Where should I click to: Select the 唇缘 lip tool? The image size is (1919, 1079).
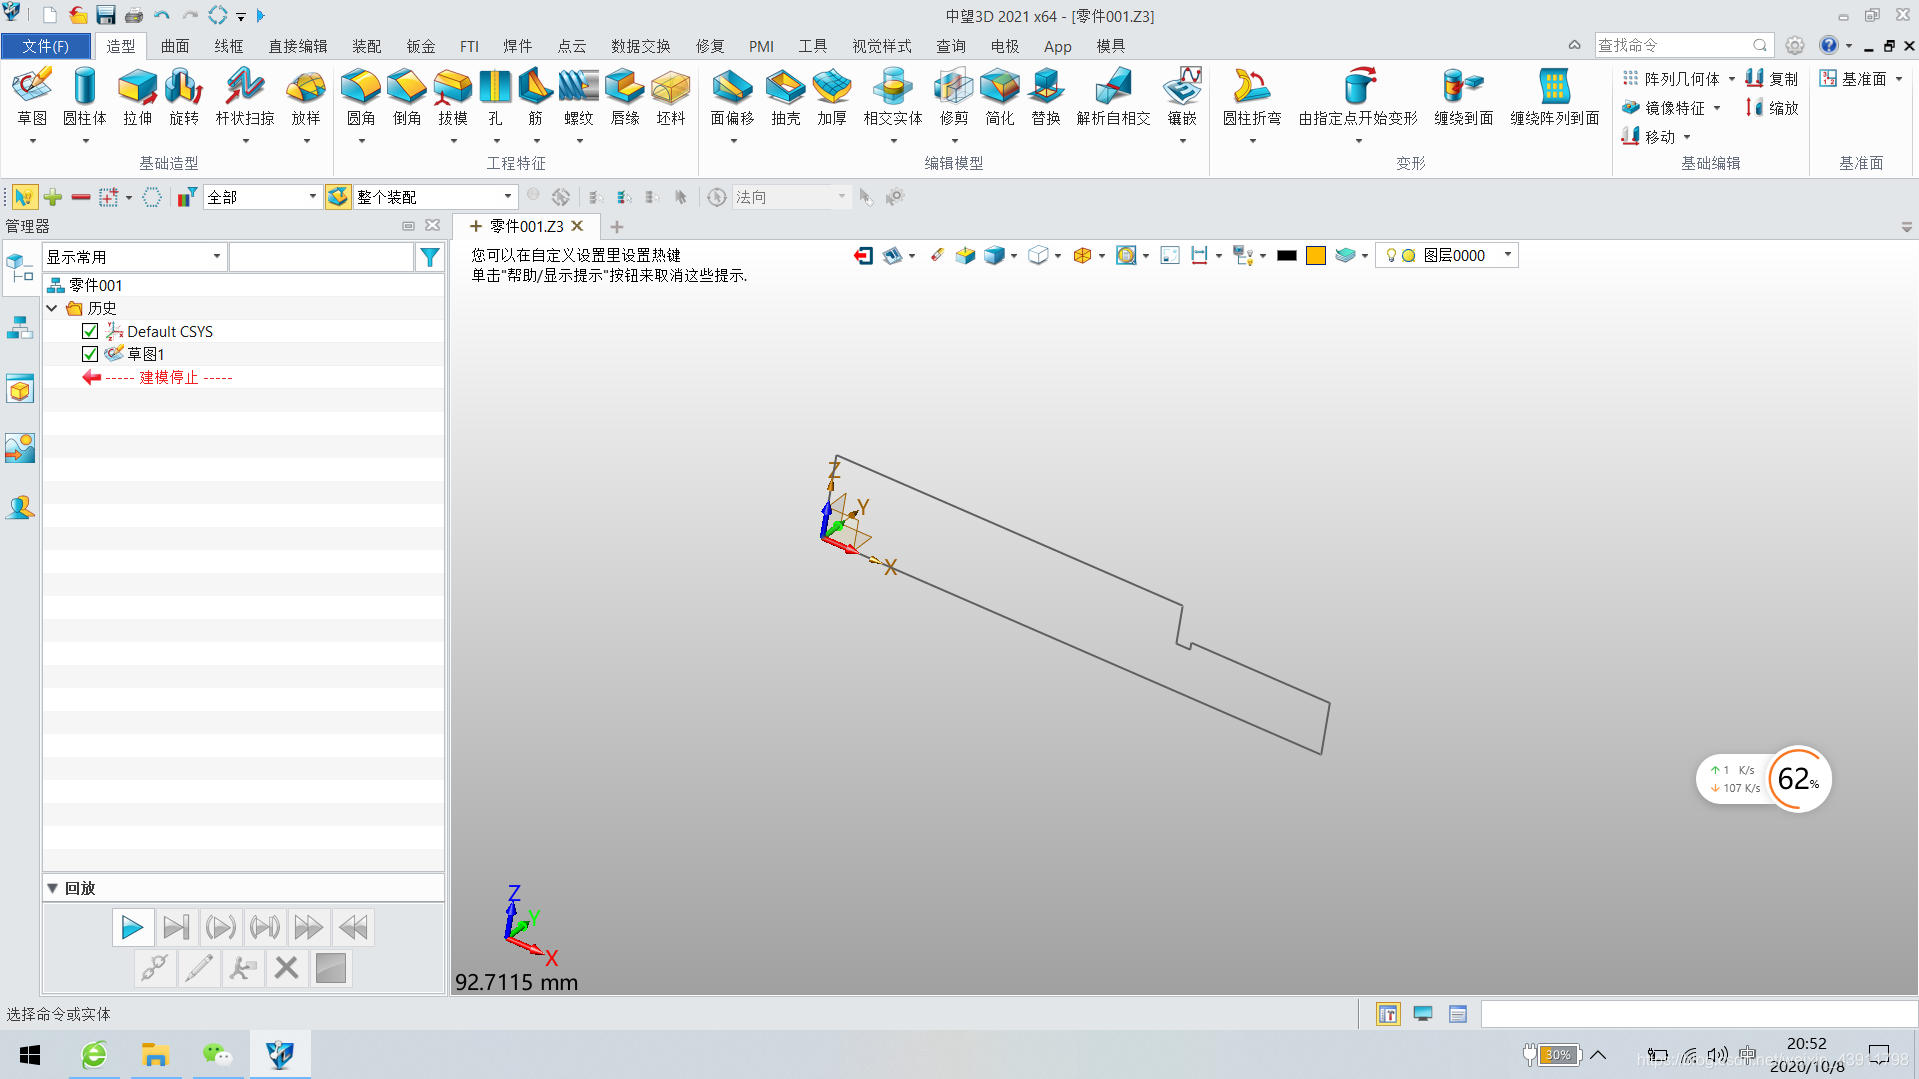tap(625, 98)
